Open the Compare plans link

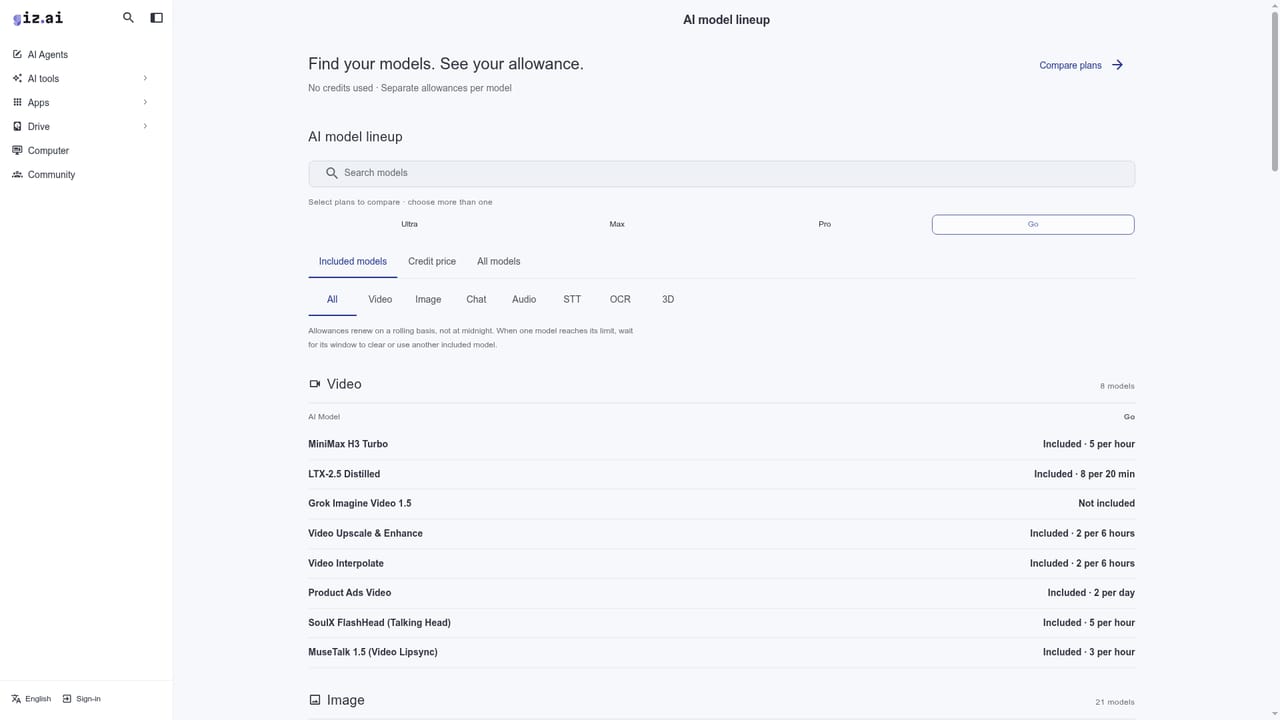click(1081, 65)
